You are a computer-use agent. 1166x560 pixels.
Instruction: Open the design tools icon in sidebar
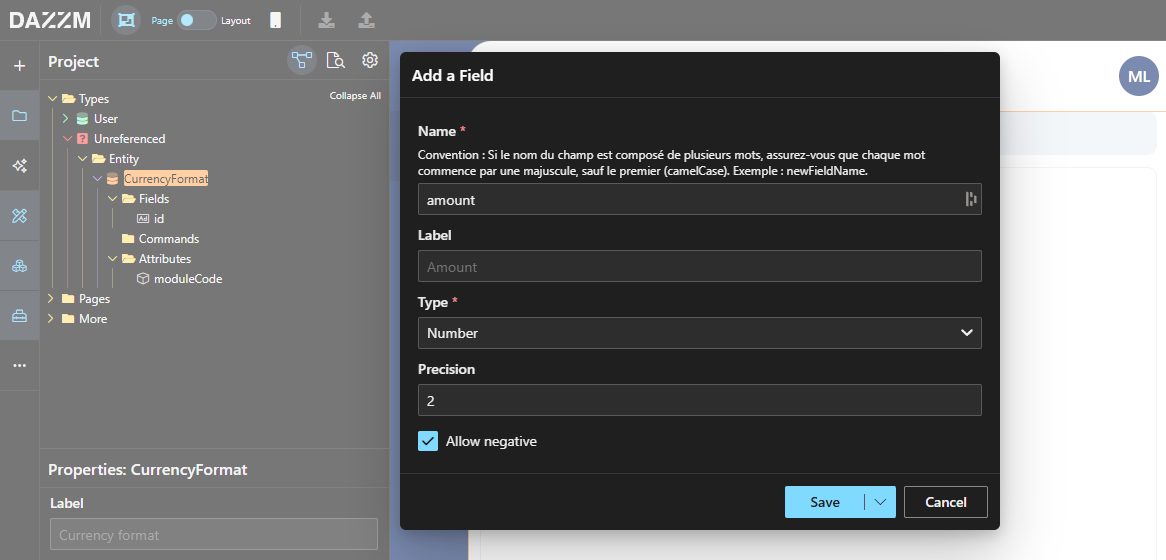click(x=19, y=216)
